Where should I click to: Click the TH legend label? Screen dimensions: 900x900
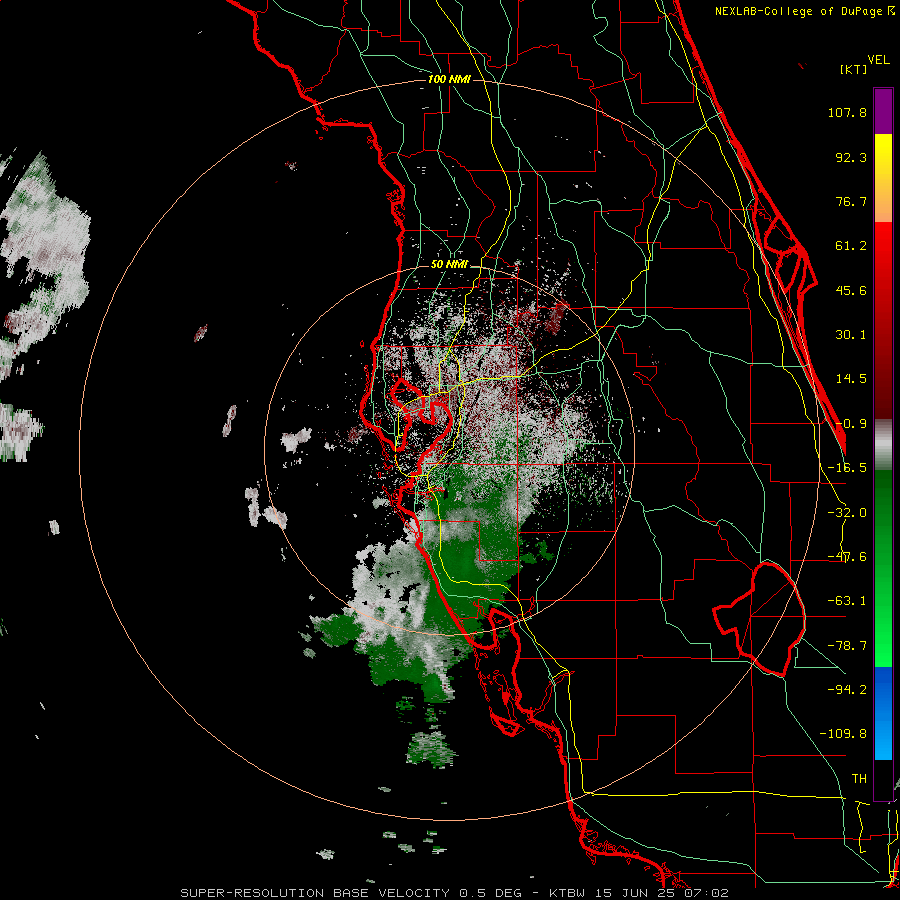click(x=859, y=778)
